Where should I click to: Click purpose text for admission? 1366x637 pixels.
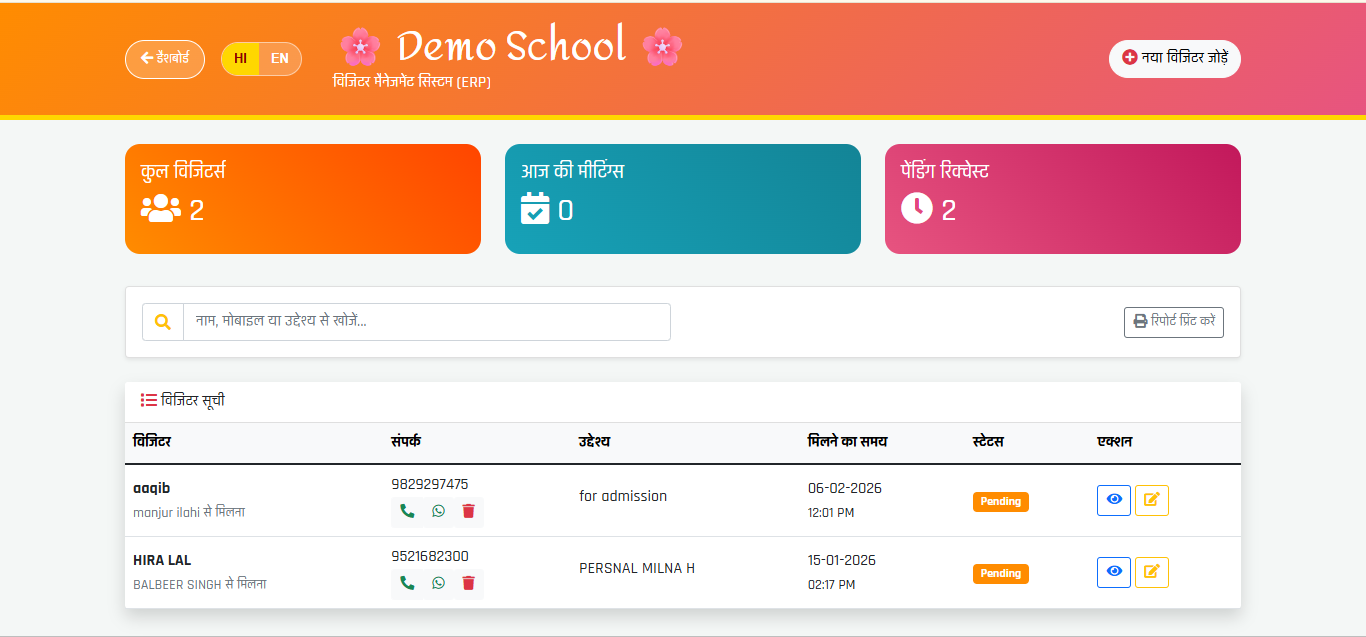[x=623, y=496]
